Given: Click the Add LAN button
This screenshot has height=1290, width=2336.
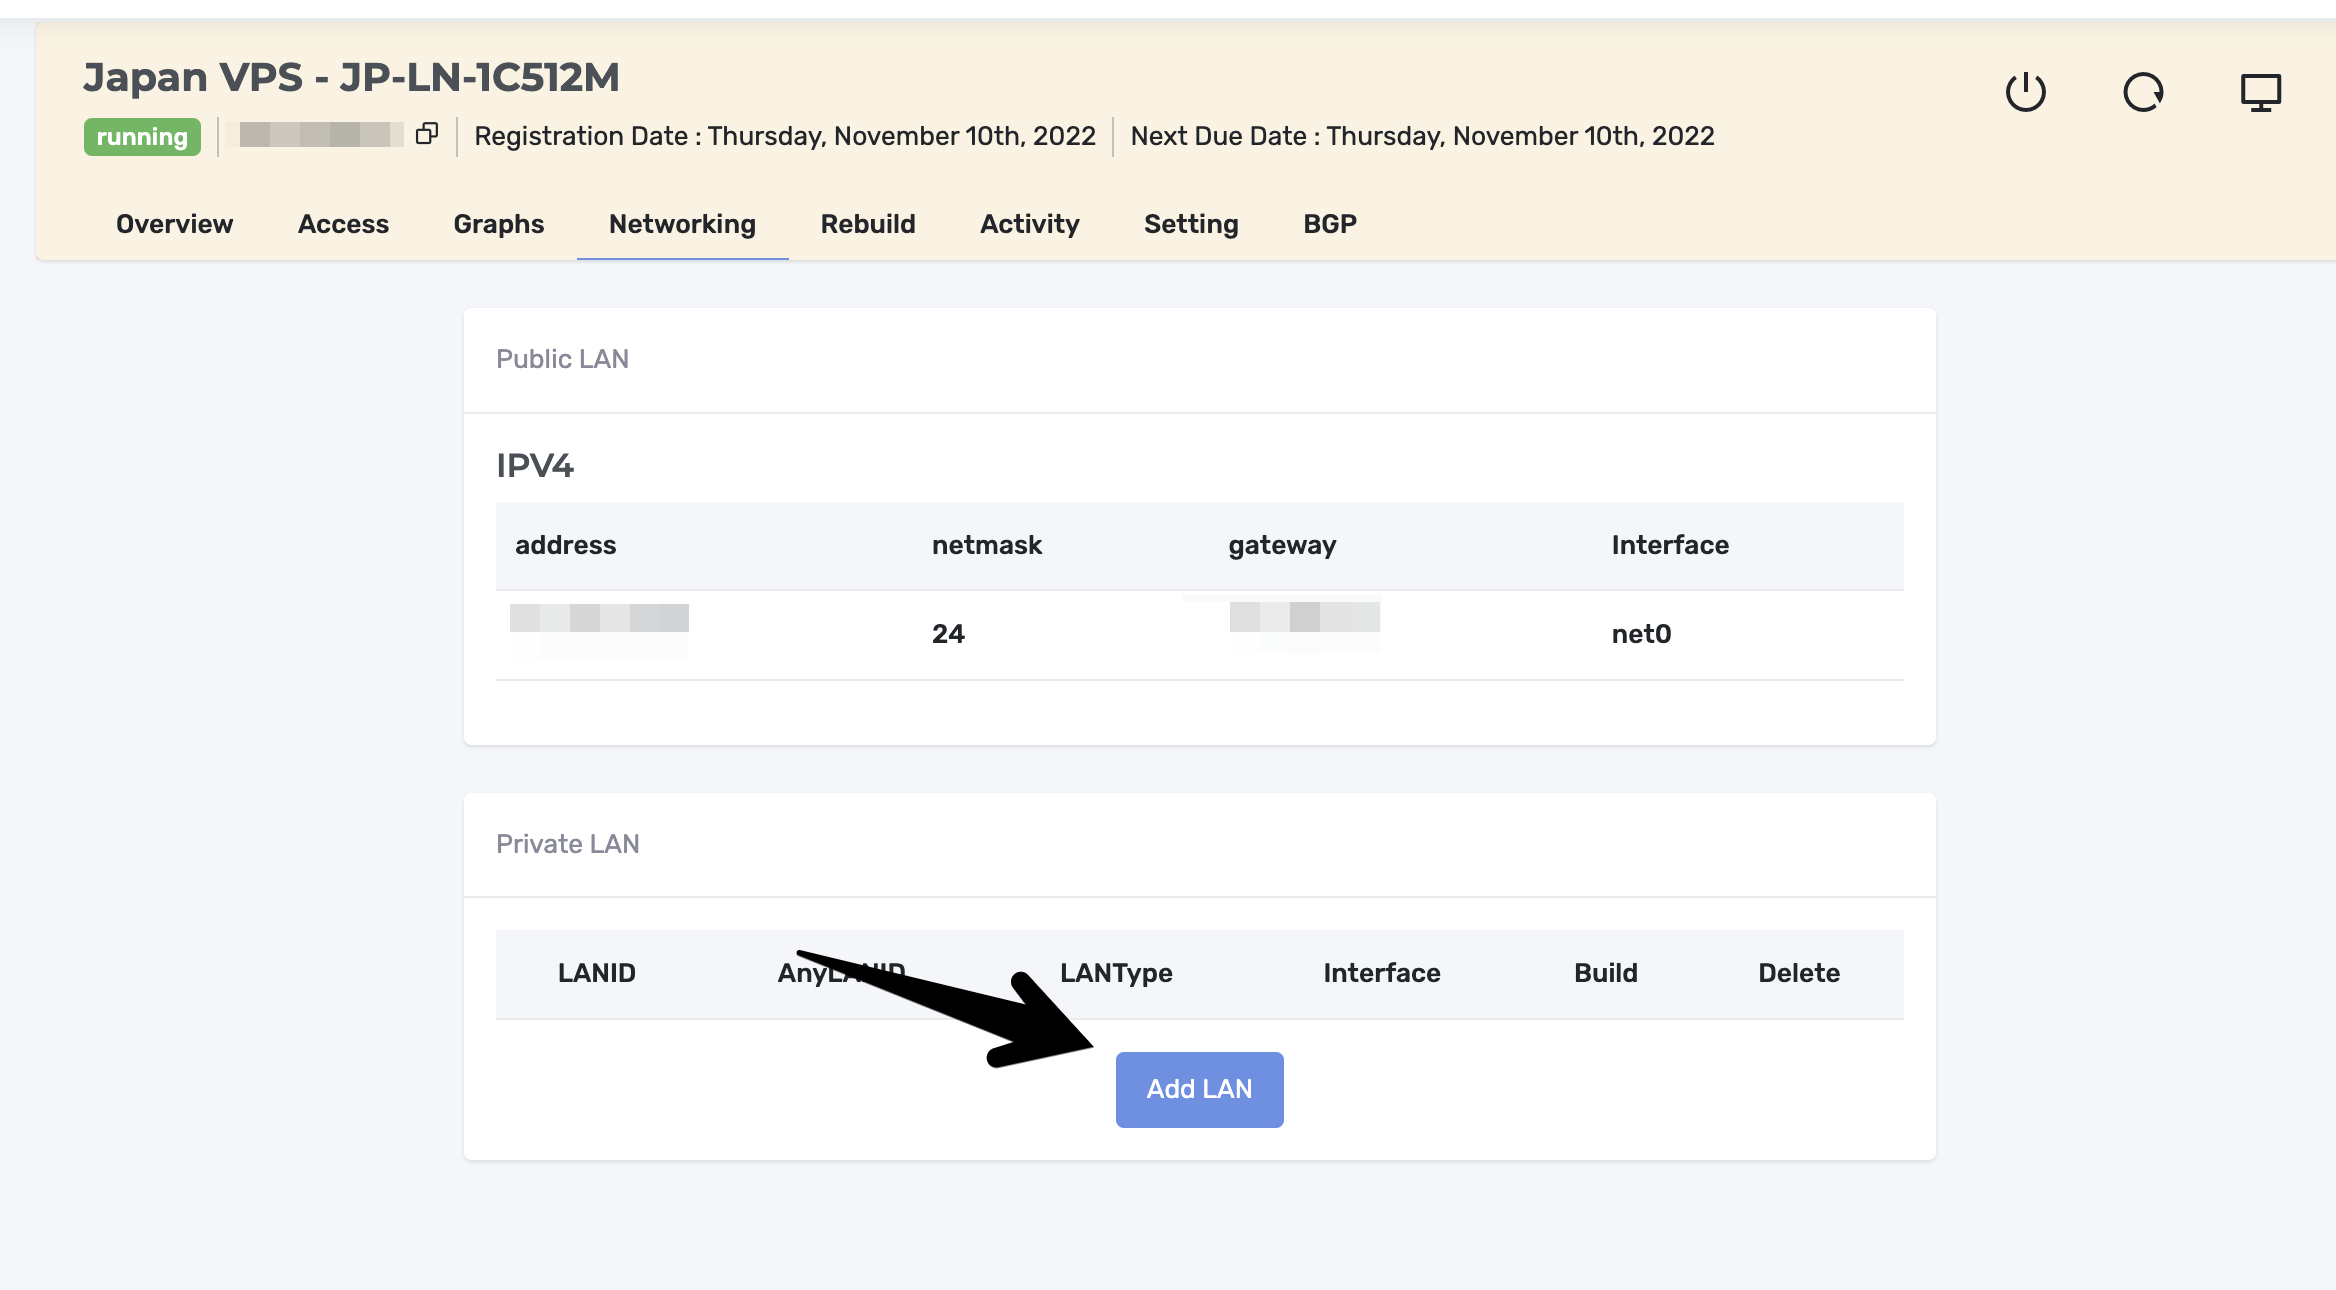Looking at the screenshot, I should point(1200,1089).
